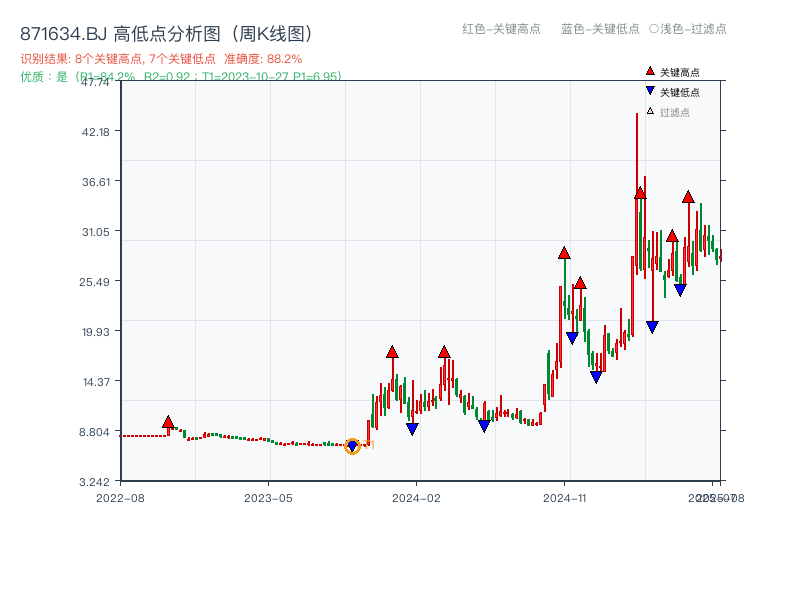This screenshot has width=800, height=600.
Task: Click the highest red key-high marker near the peak
Action: 640,195
